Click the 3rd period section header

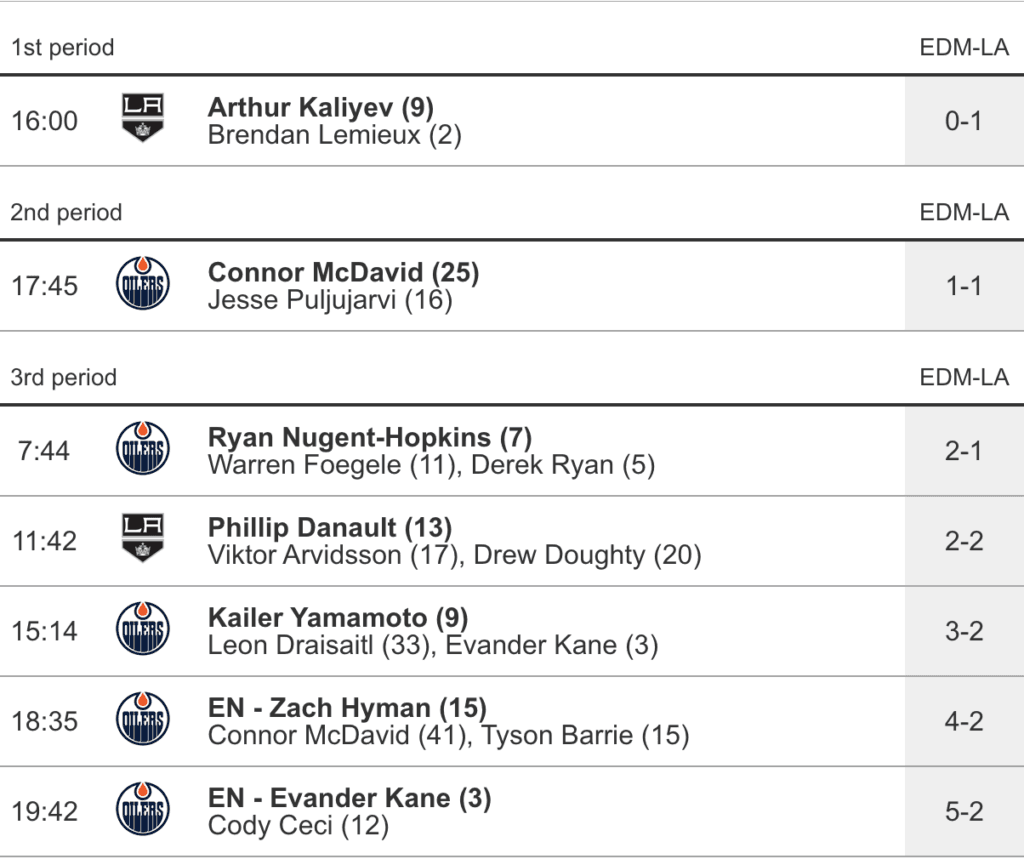(x=63, y=377)
